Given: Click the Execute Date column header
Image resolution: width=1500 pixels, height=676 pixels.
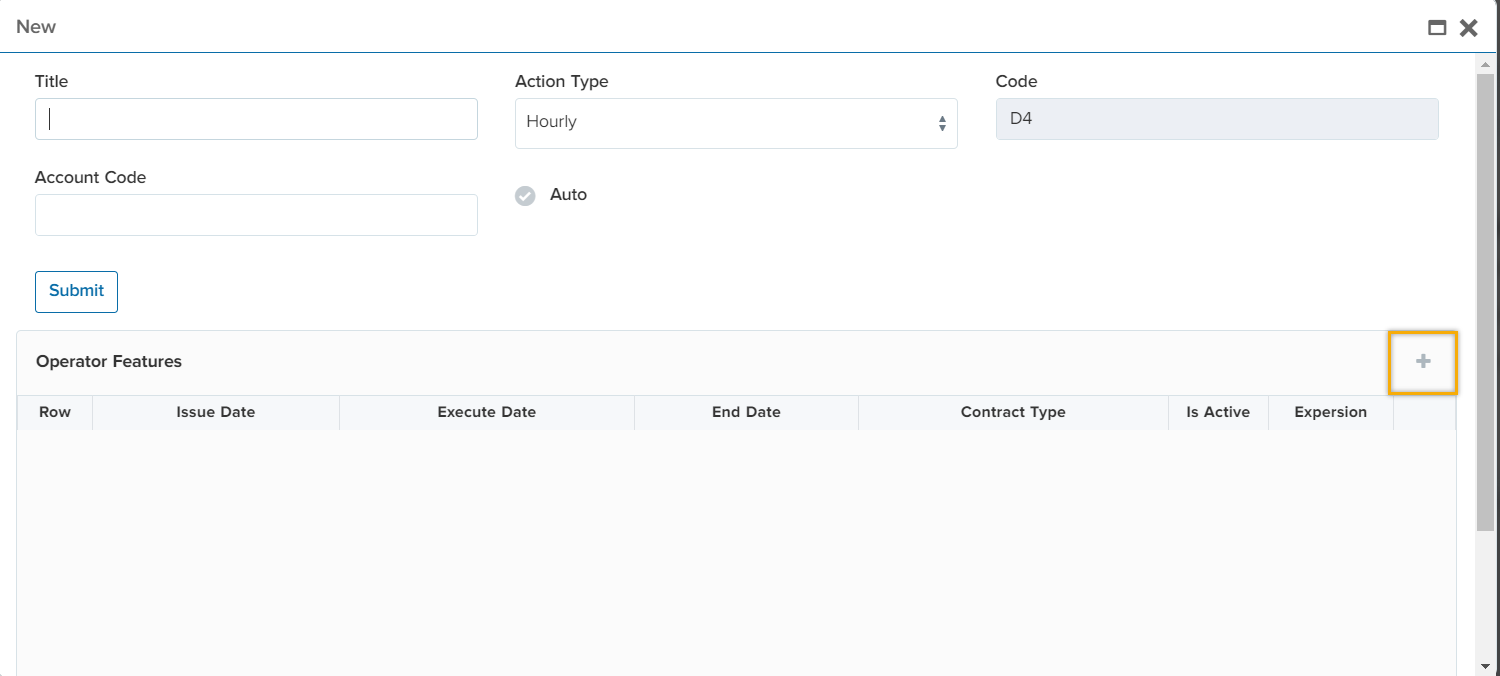Looking at the screenshot, I should [x=487, y=412].
